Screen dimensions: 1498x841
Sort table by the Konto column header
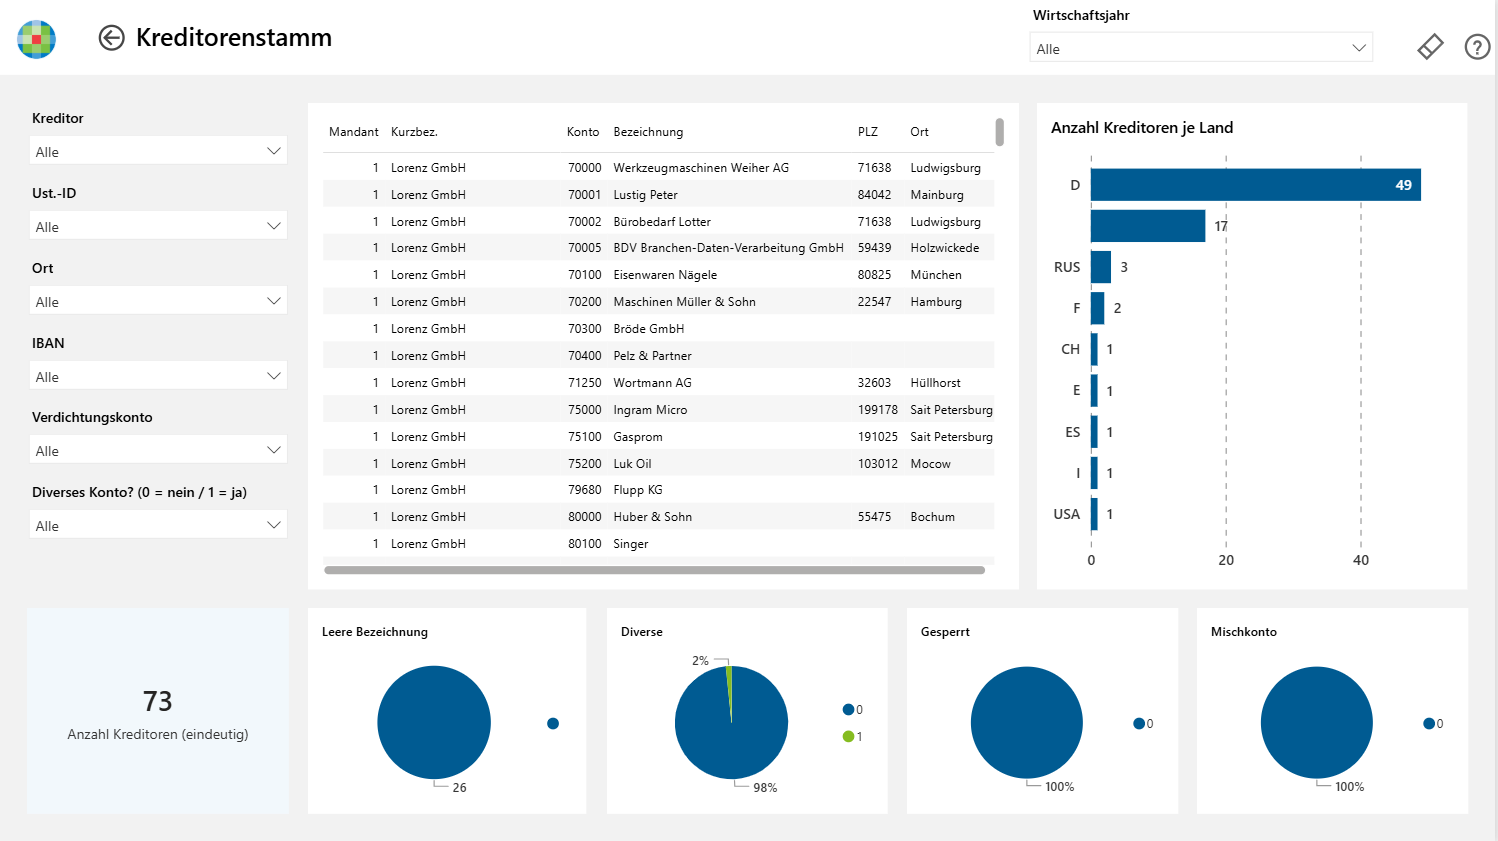[x=583, y=132]
